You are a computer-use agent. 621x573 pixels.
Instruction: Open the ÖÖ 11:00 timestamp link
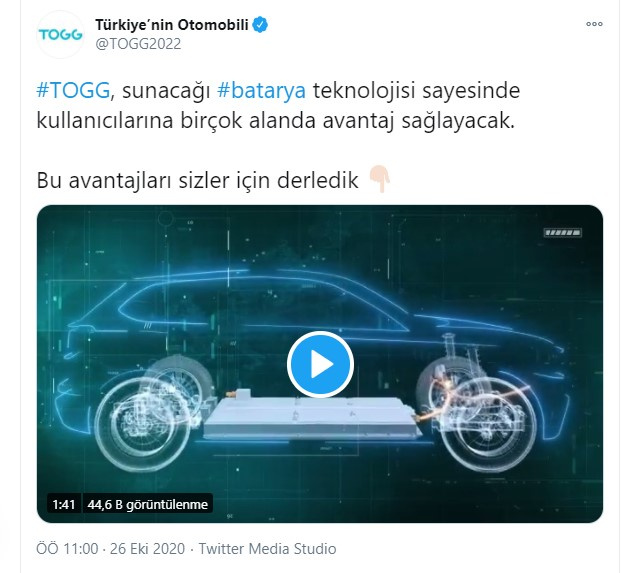[x=67, y=549]
